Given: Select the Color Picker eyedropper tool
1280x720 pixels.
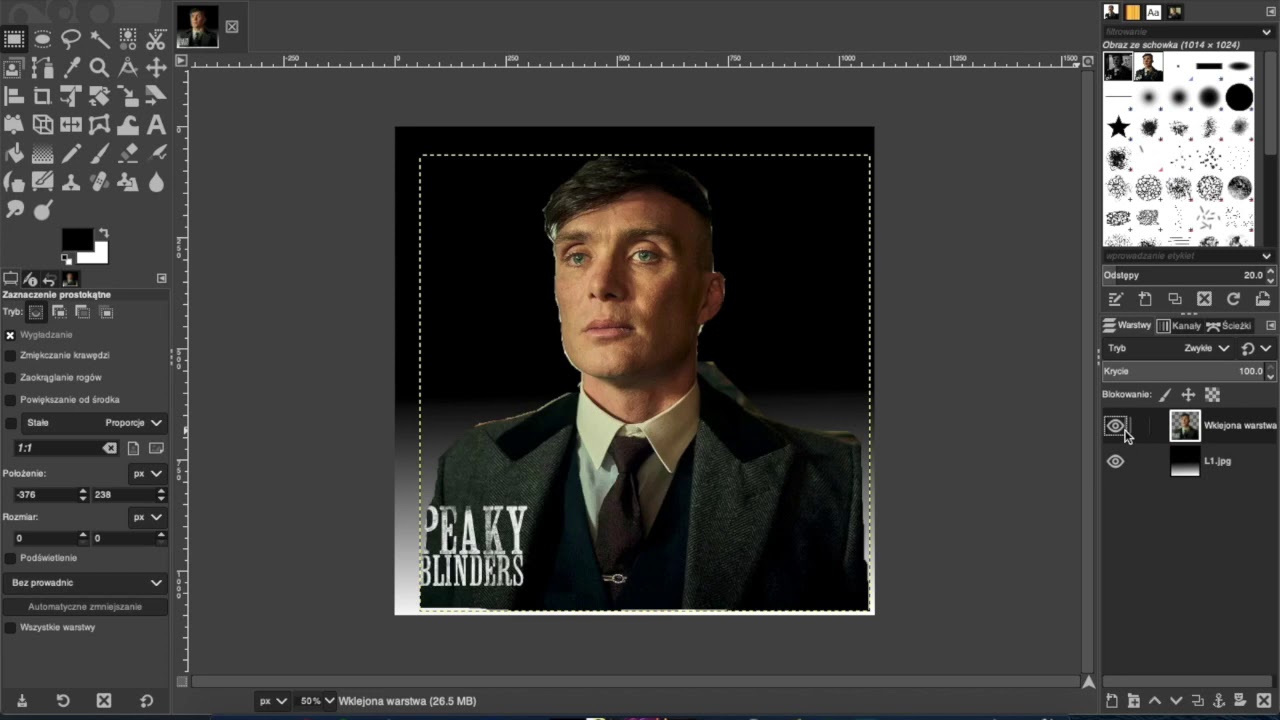Looking at the screenshot, I should (71, 68).
